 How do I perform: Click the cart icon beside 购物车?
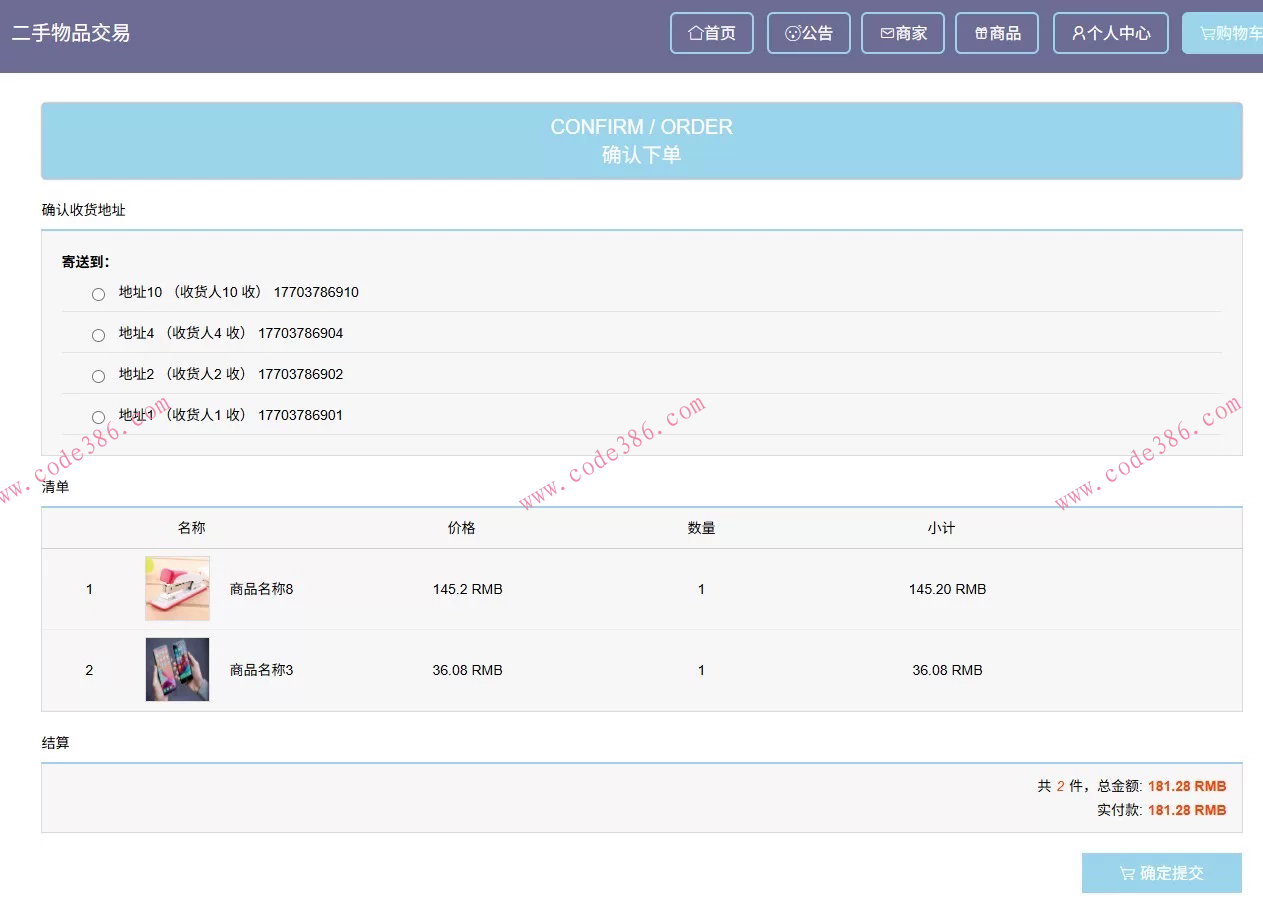pos(1207,33)
